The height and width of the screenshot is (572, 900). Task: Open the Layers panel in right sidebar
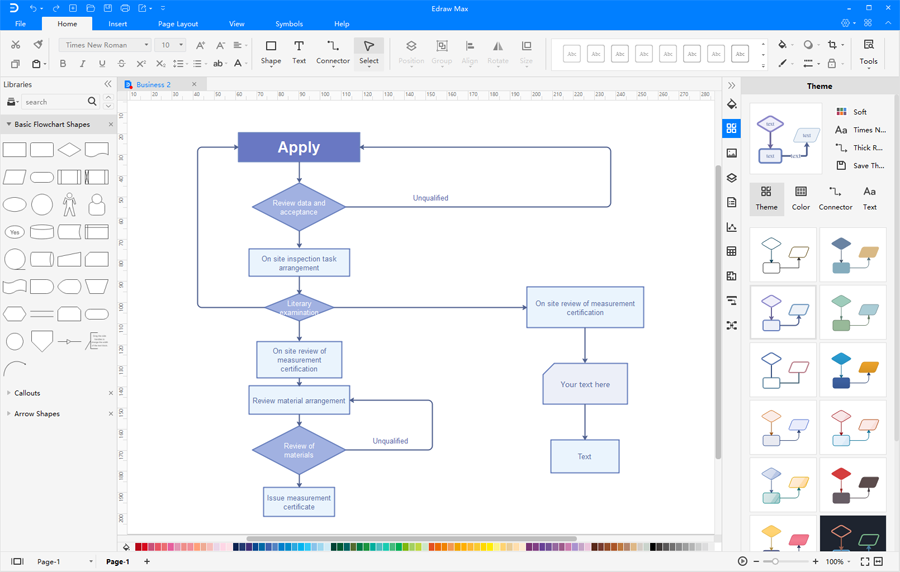732,178
